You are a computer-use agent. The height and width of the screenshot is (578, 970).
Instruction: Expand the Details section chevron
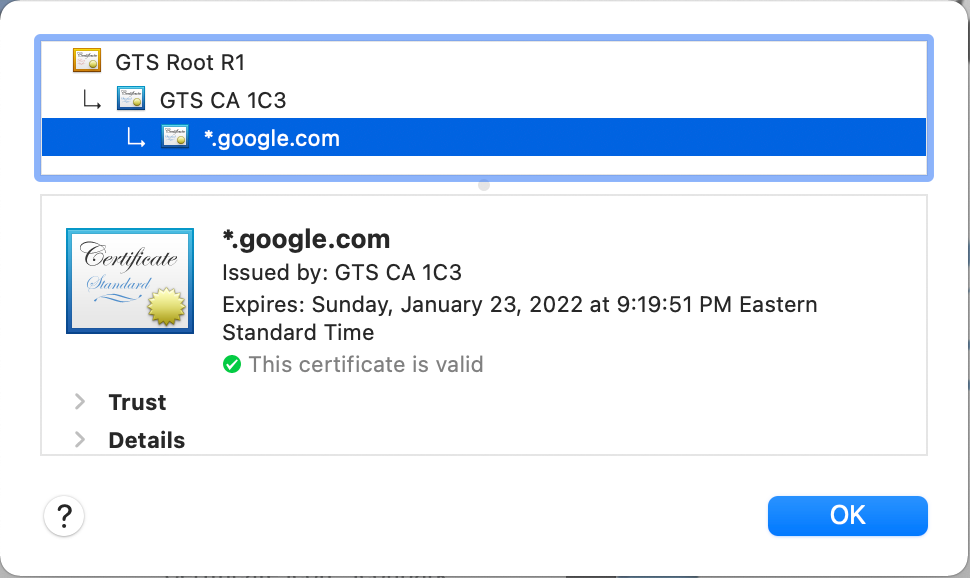pyautogui.click(x=80, y=439)
